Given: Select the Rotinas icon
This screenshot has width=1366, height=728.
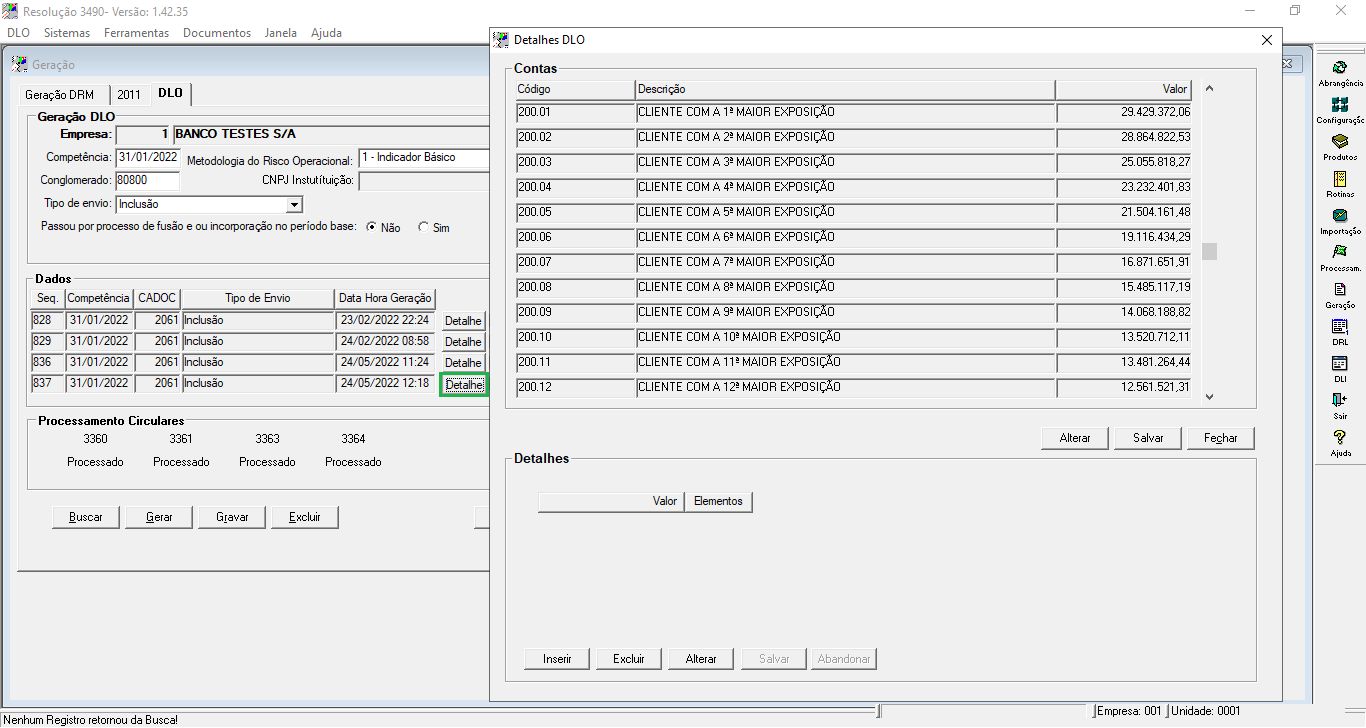Looking at the screenshot, I should click(1340, 179).
